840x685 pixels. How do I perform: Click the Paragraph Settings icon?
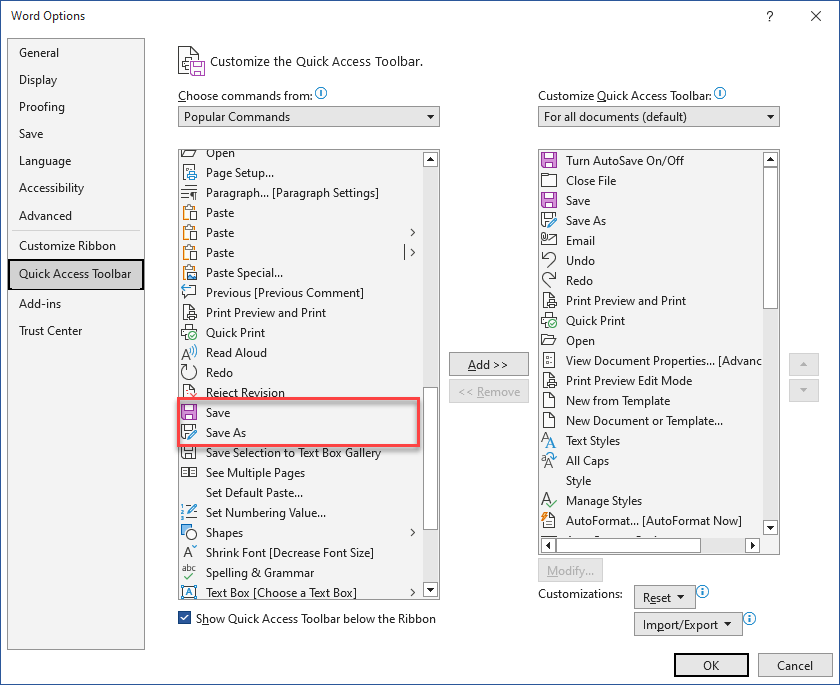pyautogui.click(x=190, y=193)
